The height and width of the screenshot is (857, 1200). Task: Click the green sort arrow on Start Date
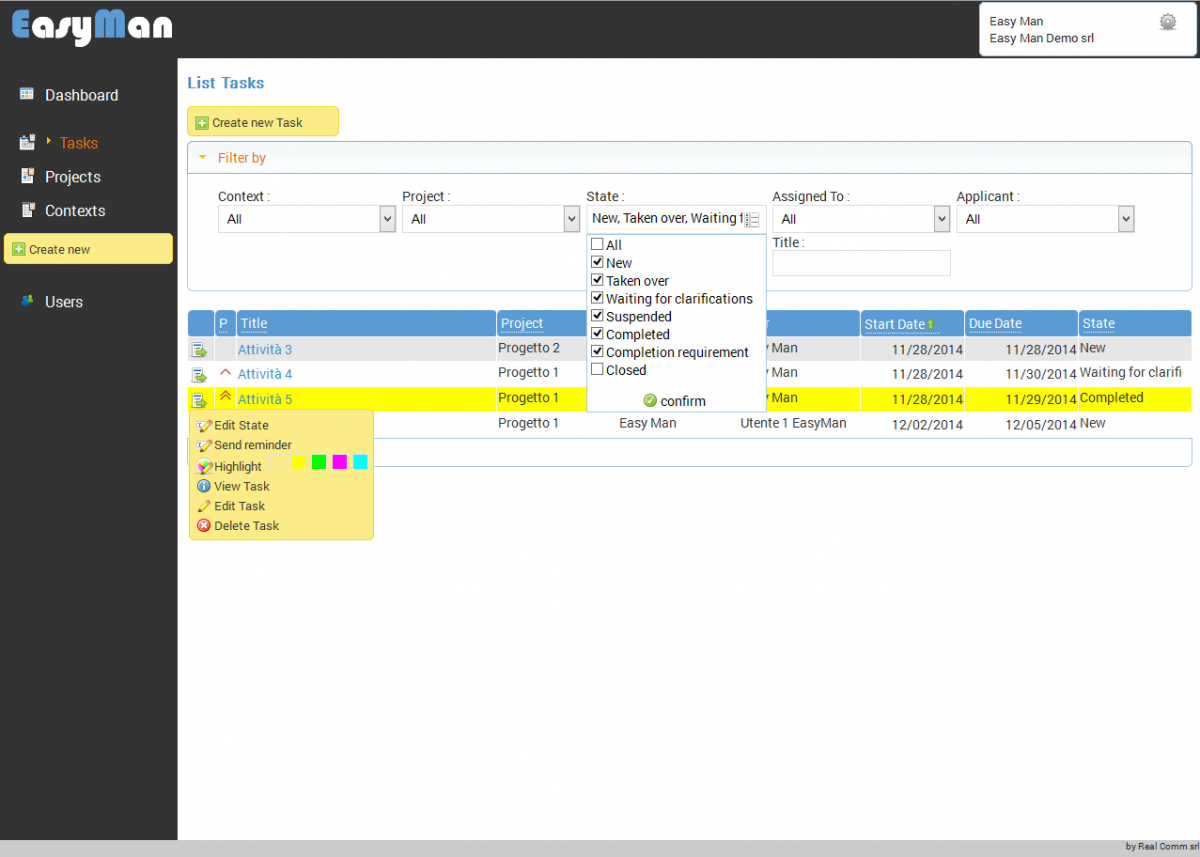[931, 324]
